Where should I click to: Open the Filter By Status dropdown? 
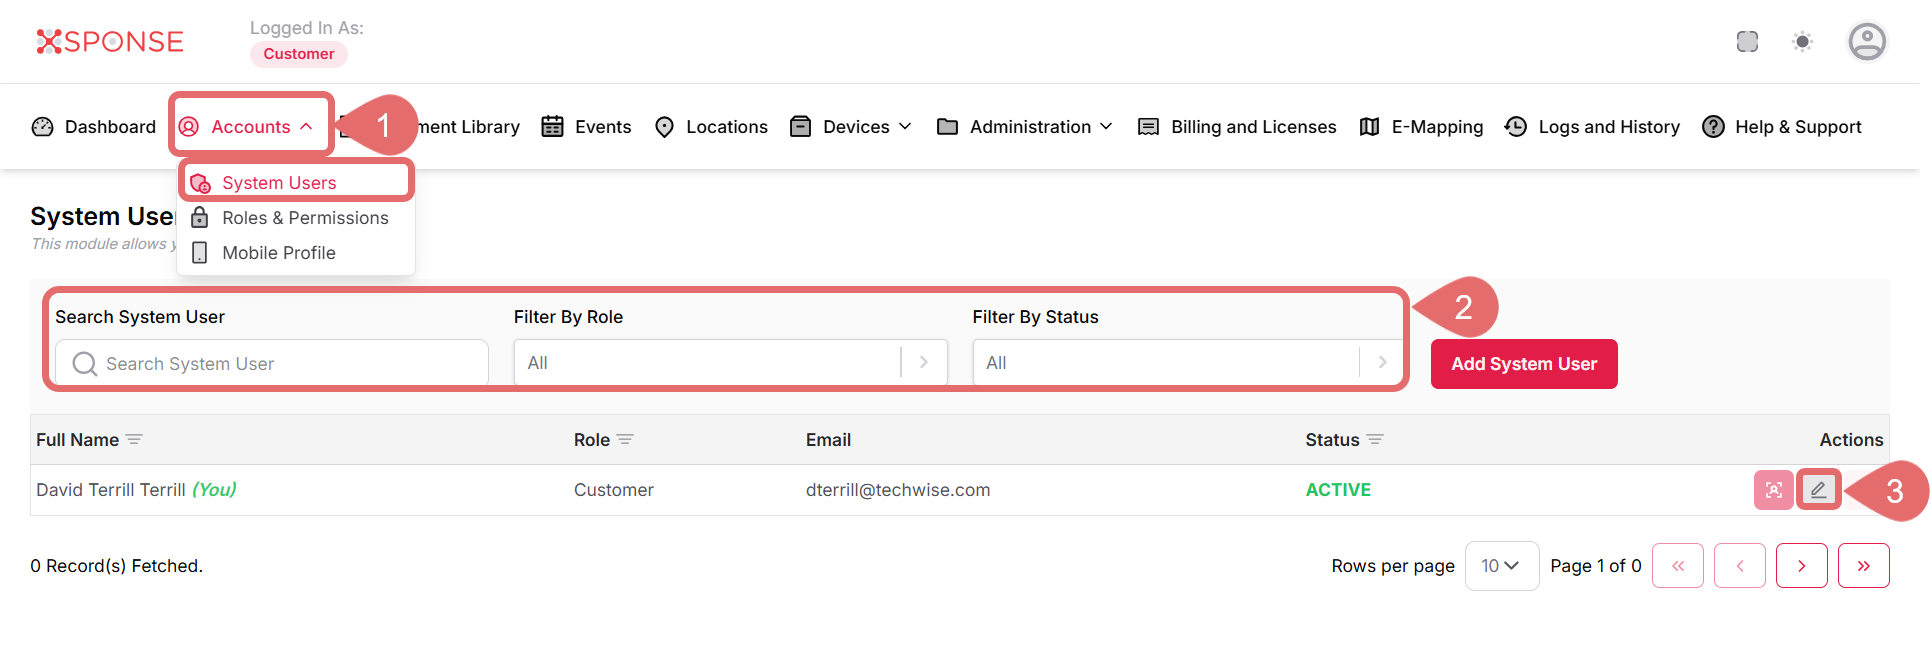[1187, 363]
